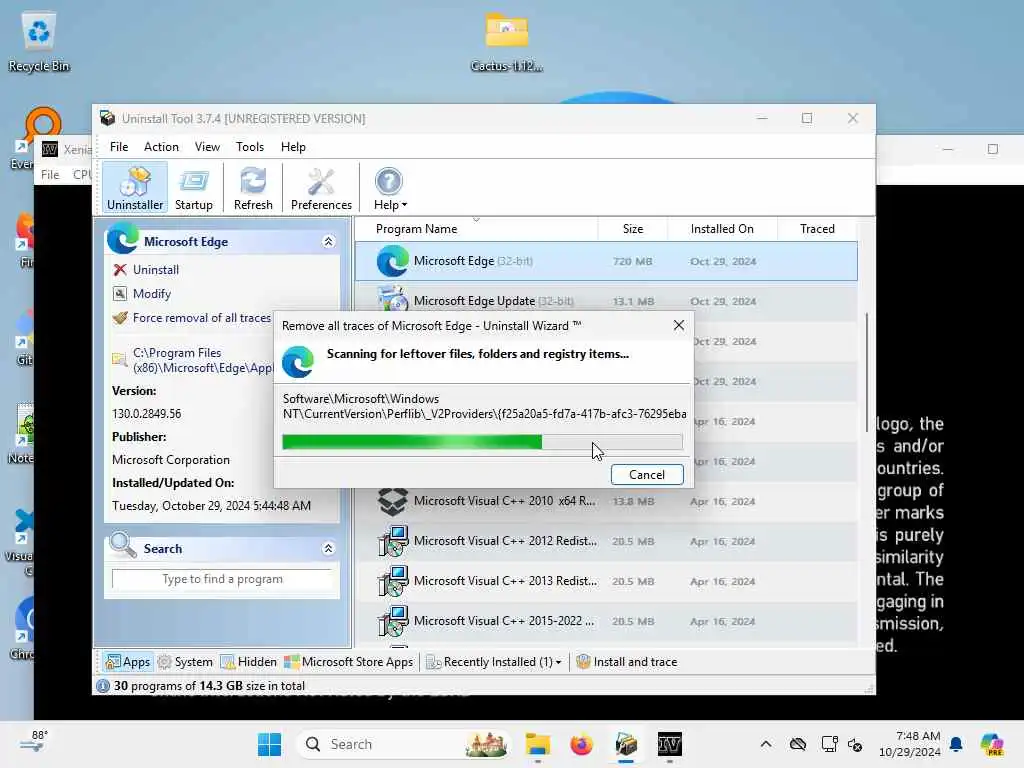Collapse the Search panel
Screen dimensions: 1024x768
point(328,549)
